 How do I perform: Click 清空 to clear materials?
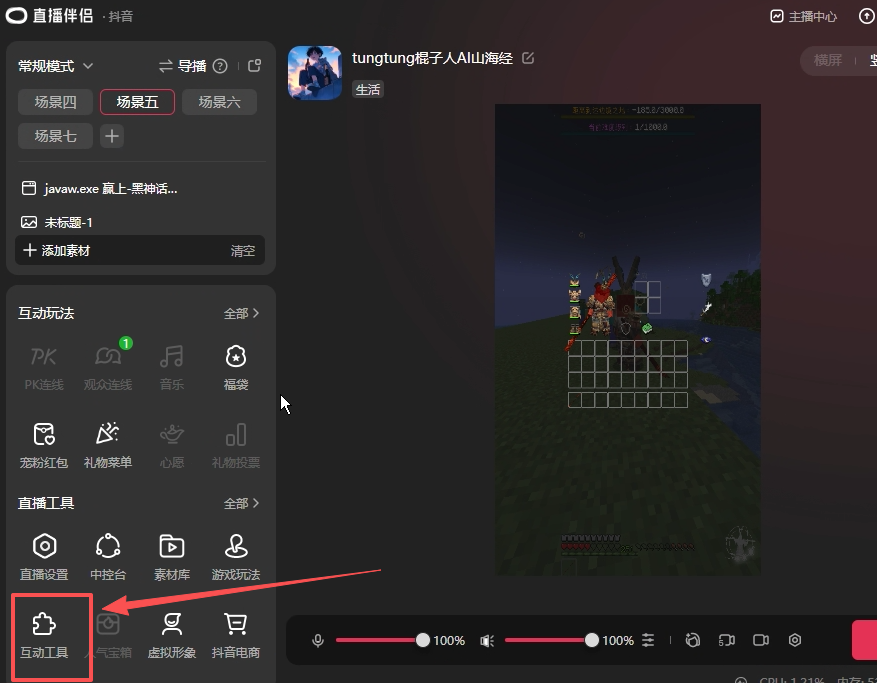pyautogui.click(x=243, y=251)
